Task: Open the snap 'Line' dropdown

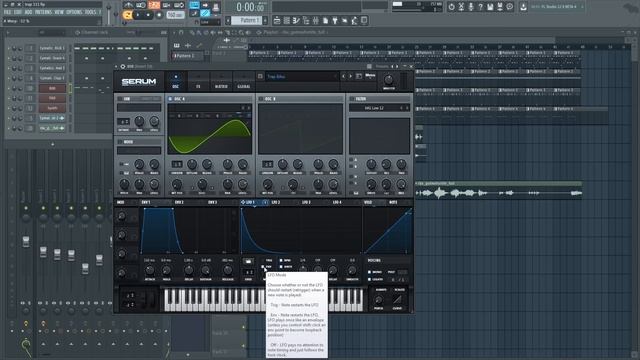Action: point(210,22)
